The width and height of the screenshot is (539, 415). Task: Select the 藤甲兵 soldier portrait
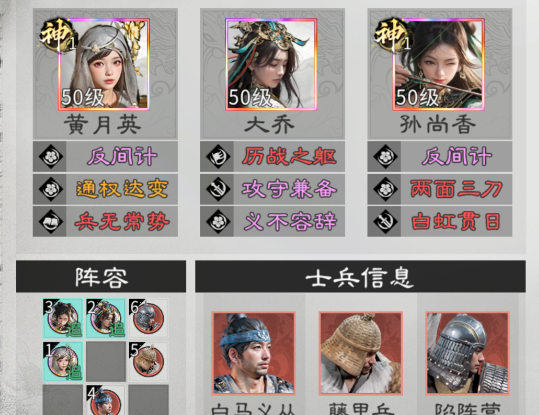pos(361,353)
